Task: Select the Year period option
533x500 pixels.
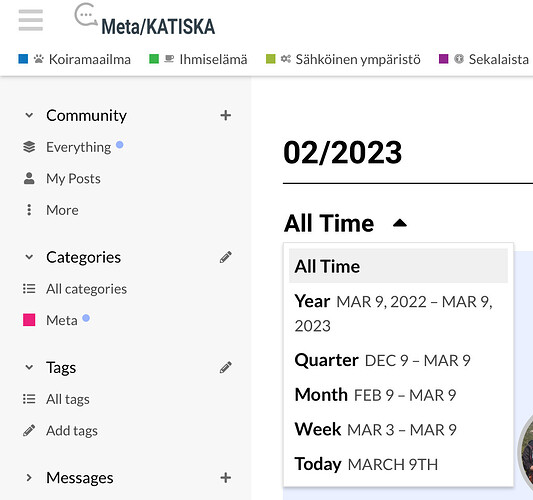Action: click(x=398, y=313)
